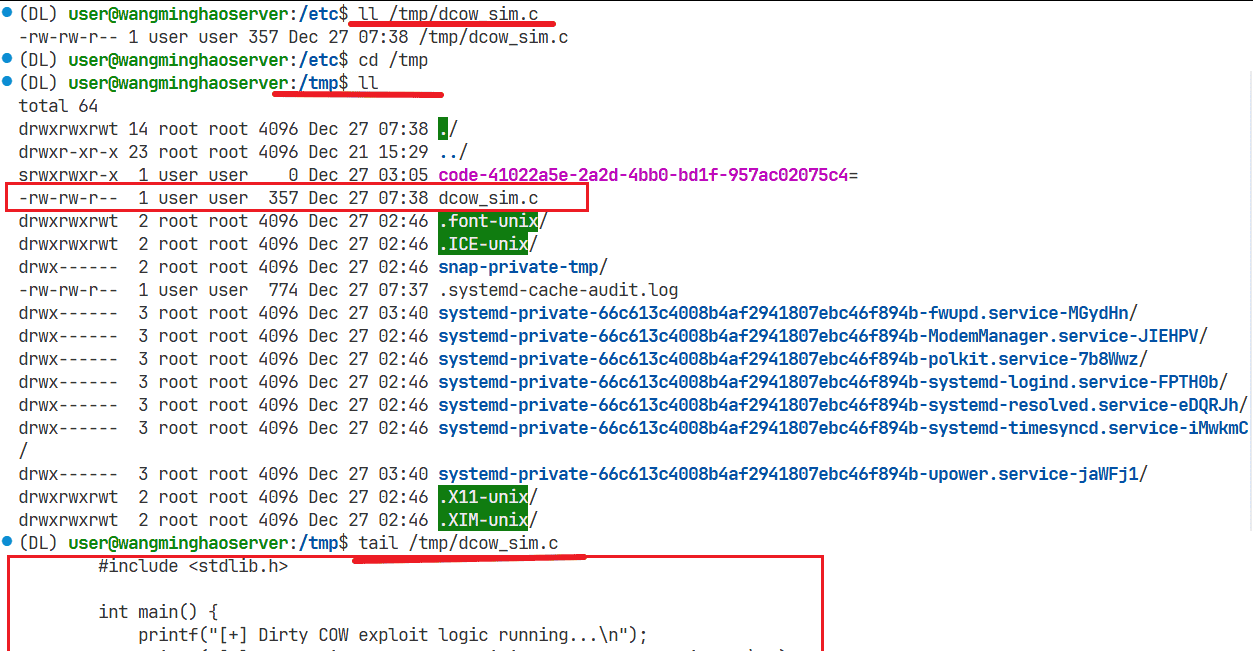Screen dimensions: 1253x651
Task: Click the parent directory '../' entry
Action: (x=453, y=152)
